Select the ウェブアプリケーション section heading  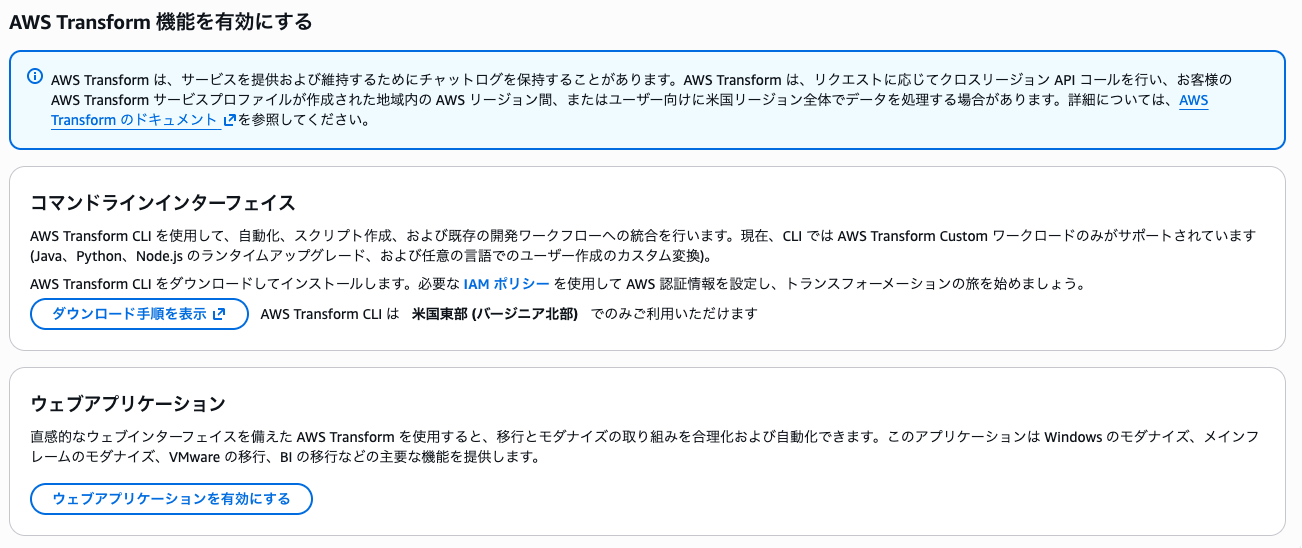point(128,404)
